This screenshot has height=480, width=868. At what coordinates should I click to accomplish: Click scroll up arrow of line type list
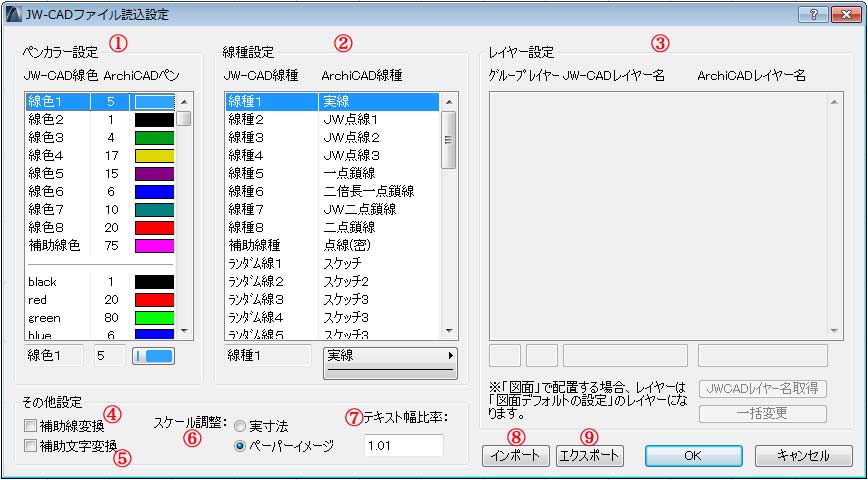pos(449,102)
